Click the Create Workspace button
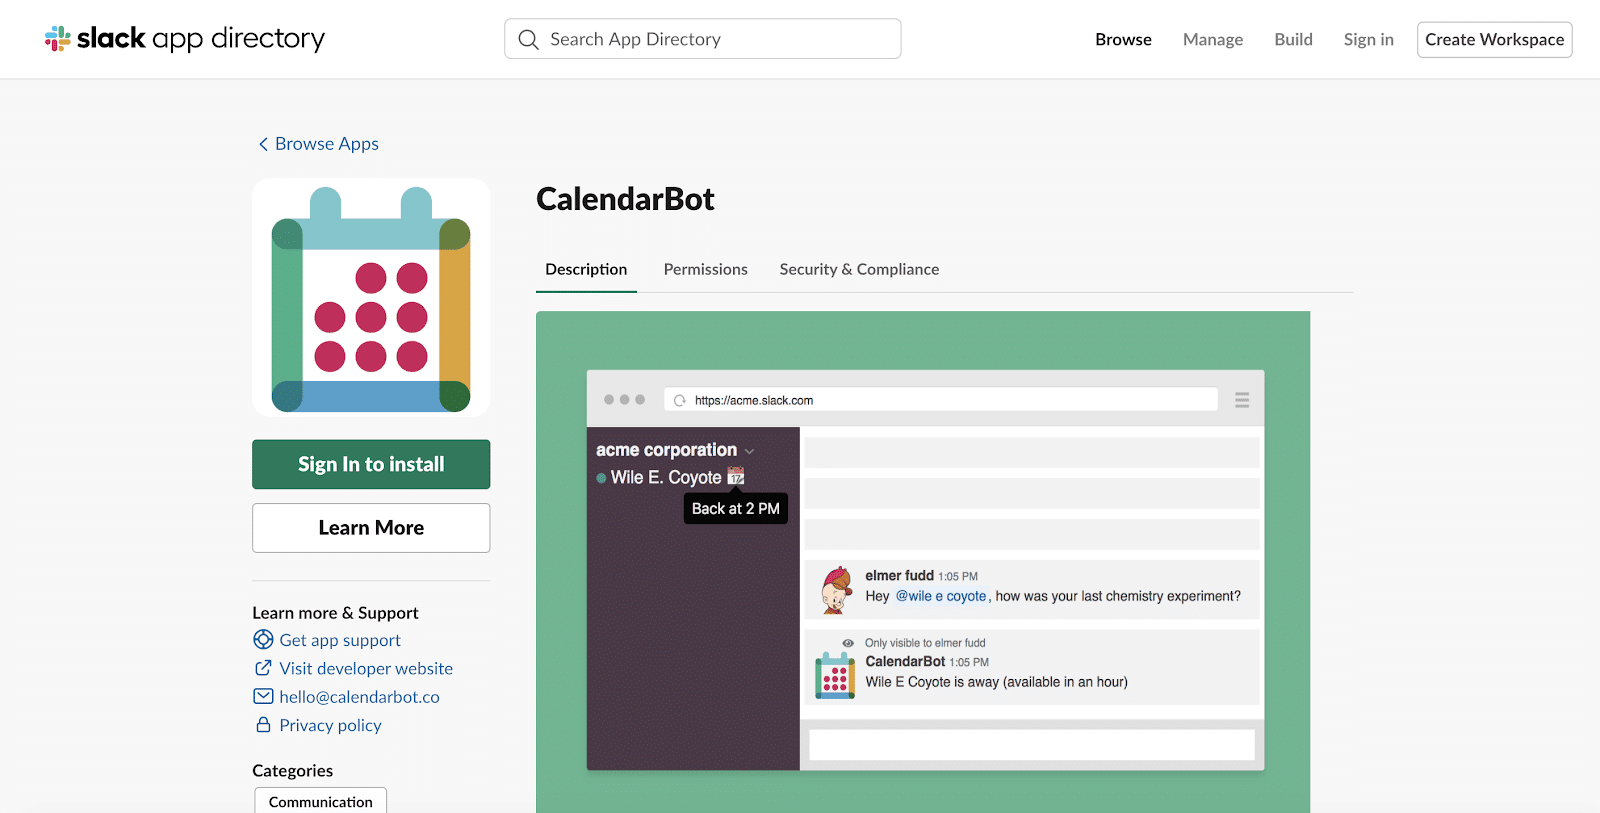Viewport: 1600px width, 813px height. click(x=1494, y=40)
